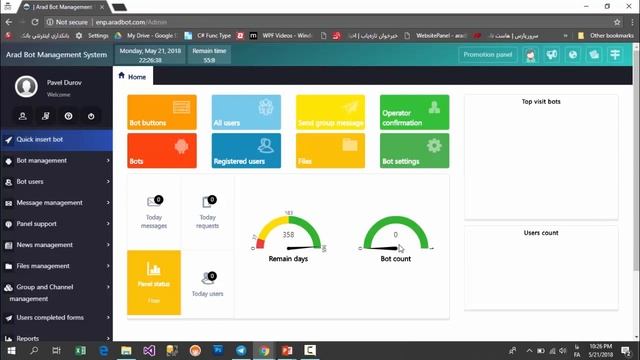Bookmark this page with the star

pos(617,22)
